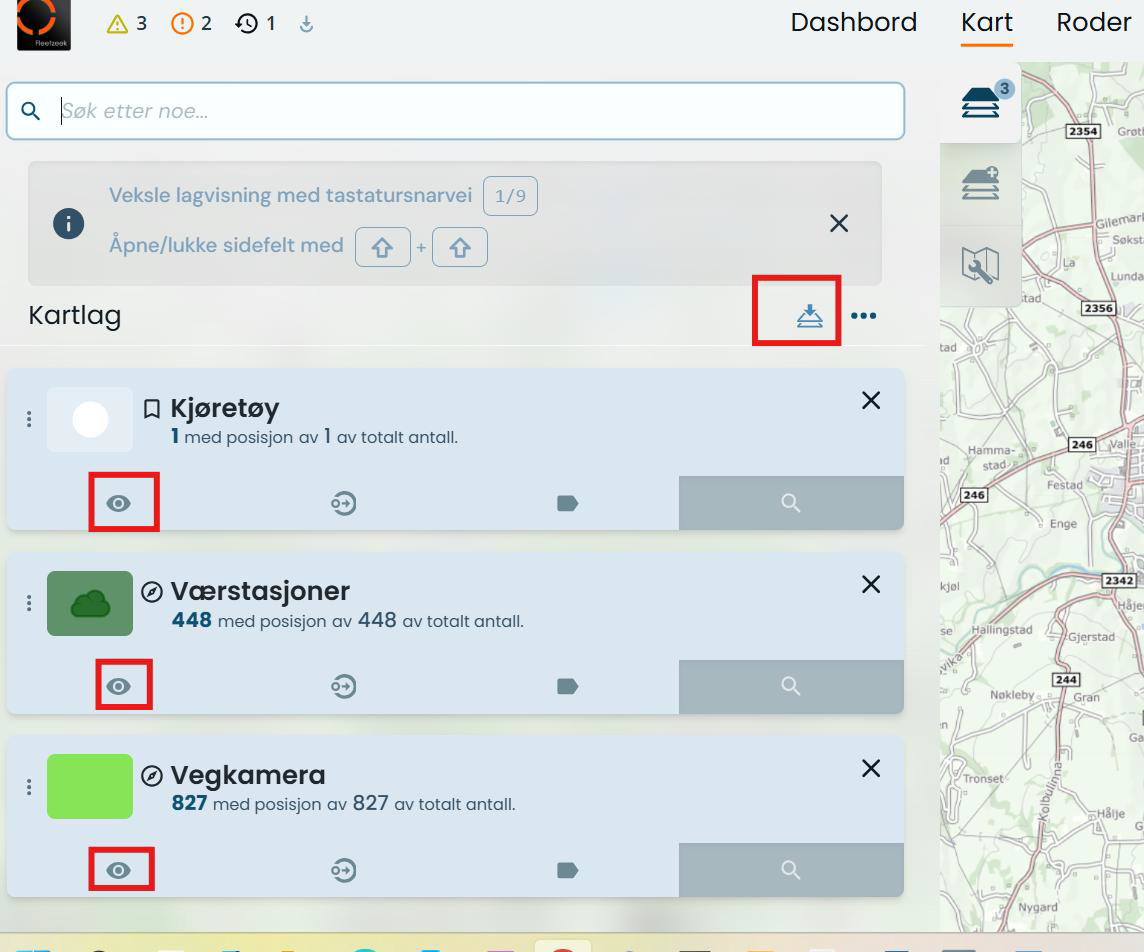Screen dimensions: 1144x952
Task: Click the Kjøretøy layer title
Action: pyautogui.click(x=225, y=409)
